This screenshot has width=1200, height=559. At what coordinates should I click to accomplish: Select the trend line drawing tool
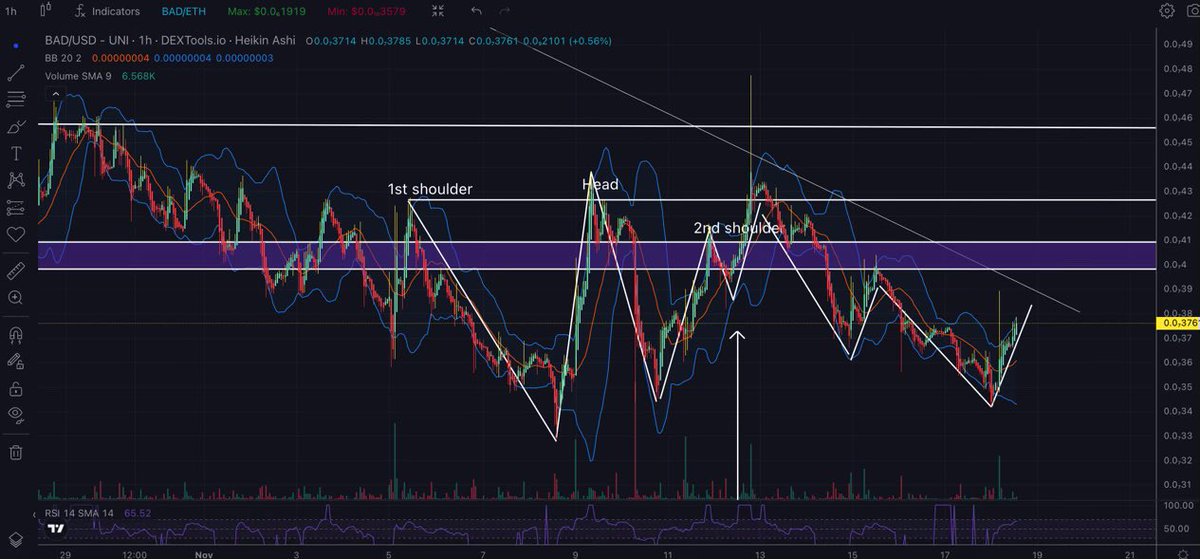tap(15, 73)
